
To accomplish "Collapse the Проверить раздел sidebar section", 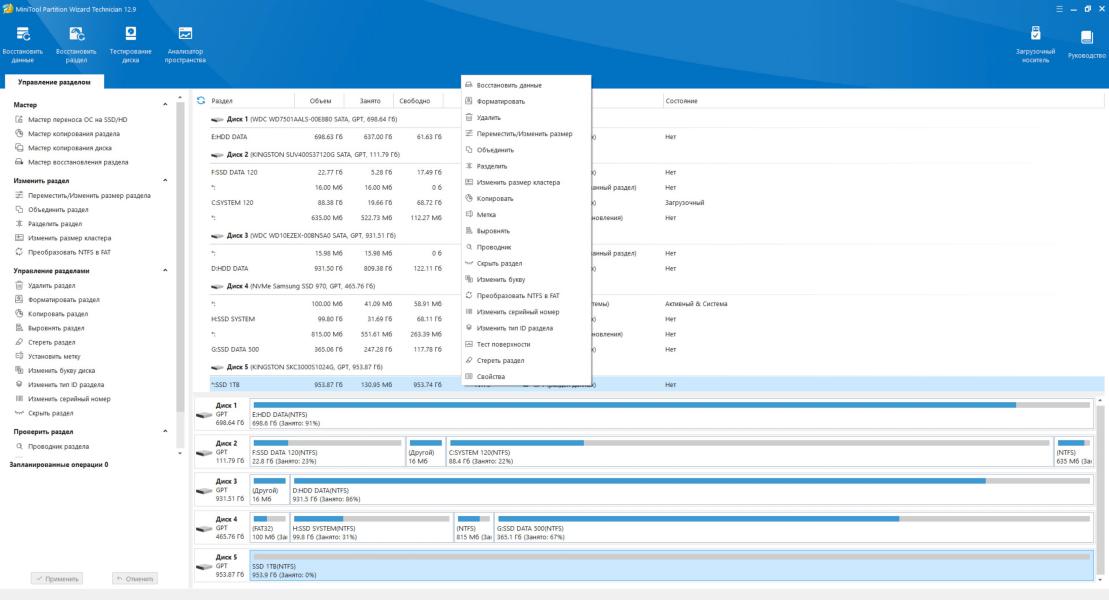I will [165, 431].
